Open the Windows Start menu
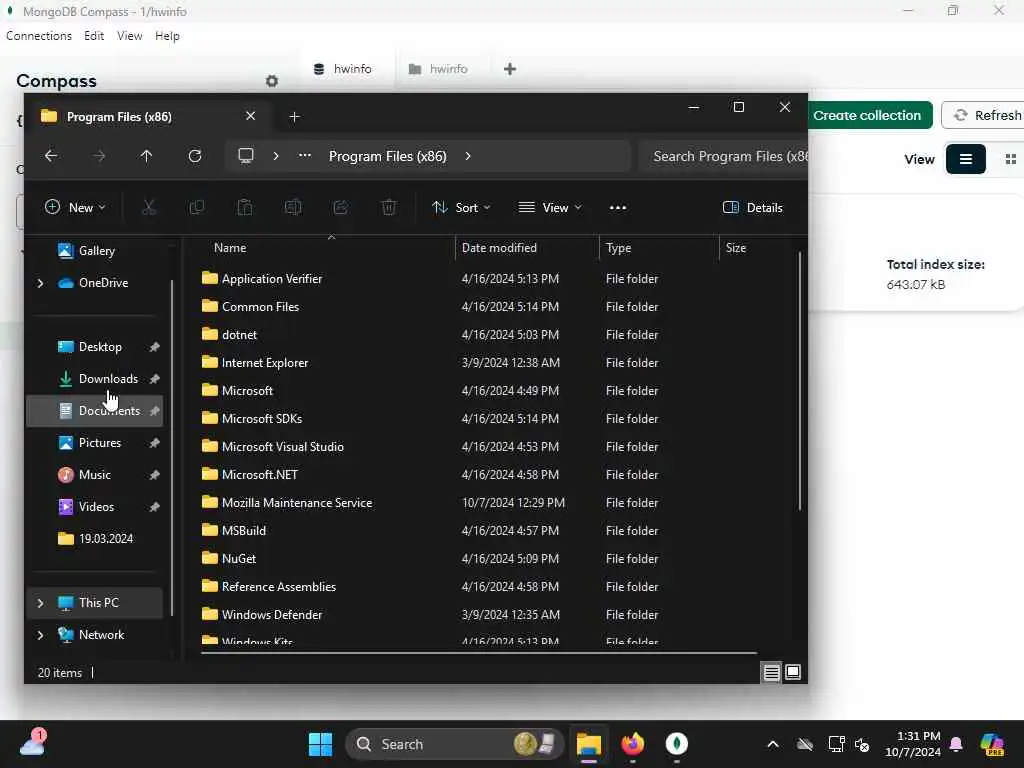Image resolution: width=1024 pixels, height=768 pixels. click(320, 744)
